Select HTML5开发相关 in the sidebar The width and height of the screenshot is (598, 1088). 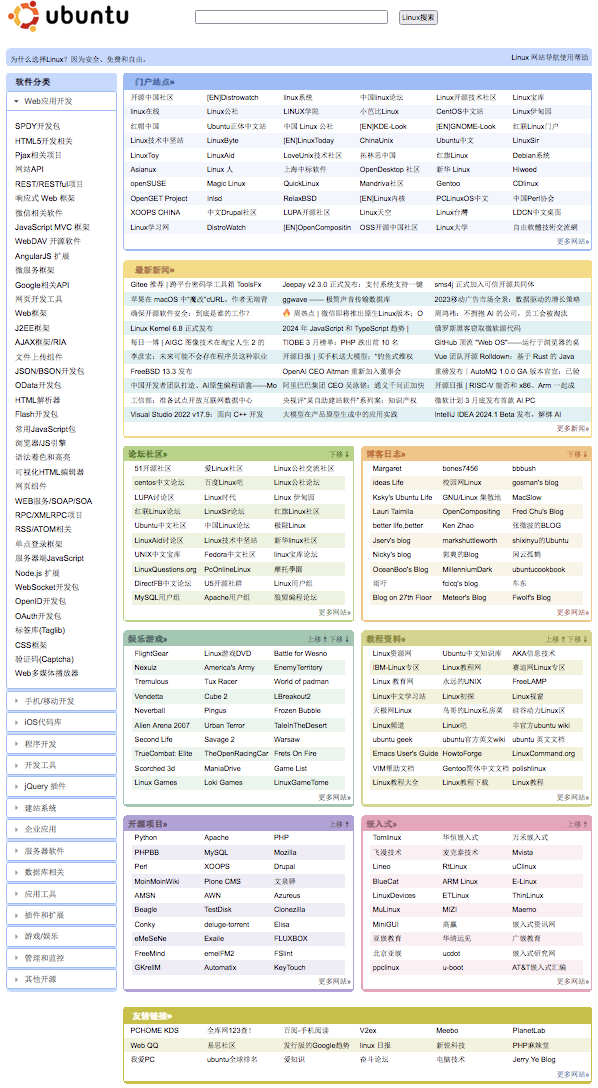tap(44, 141)
